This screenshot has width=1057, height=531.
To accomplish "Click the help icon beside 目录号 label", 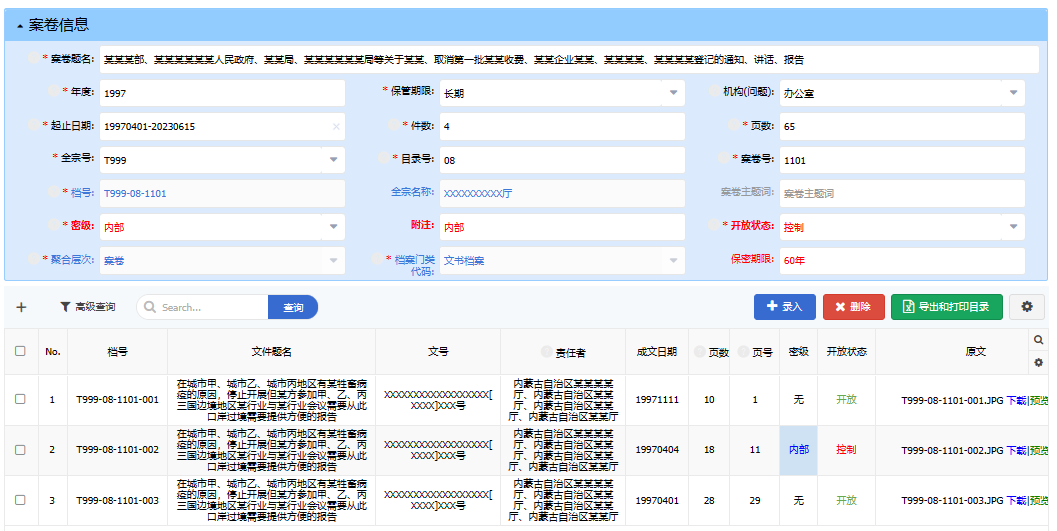I will click(384, 158).
